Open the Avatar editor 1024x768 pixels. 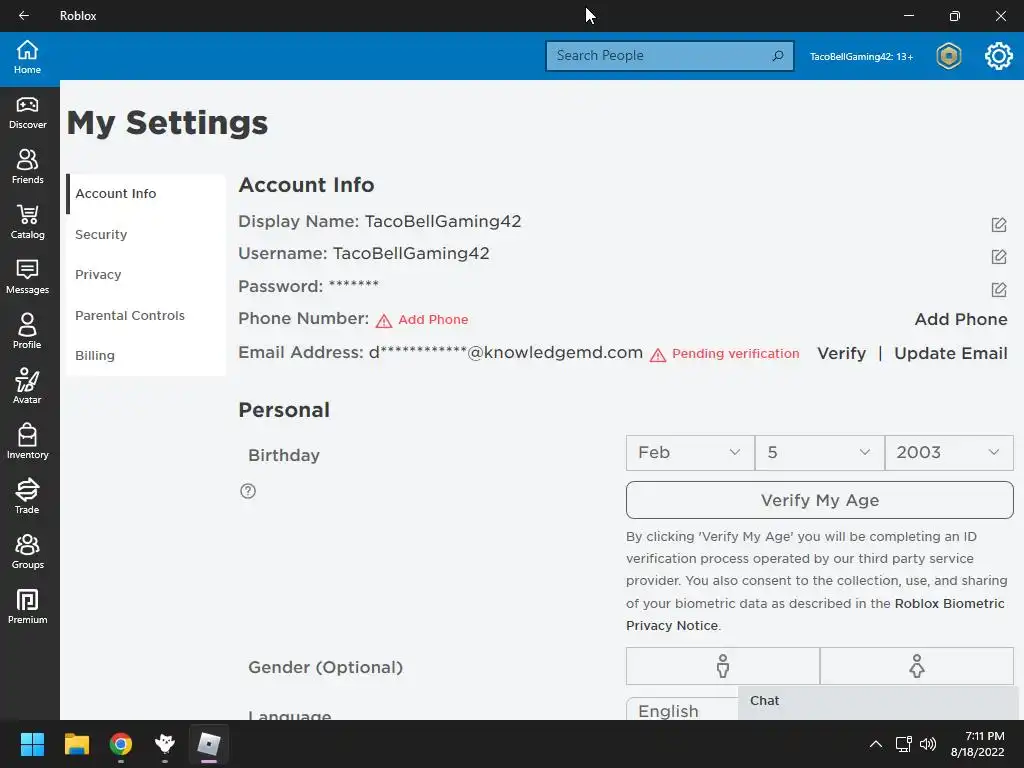click(27, 387)
